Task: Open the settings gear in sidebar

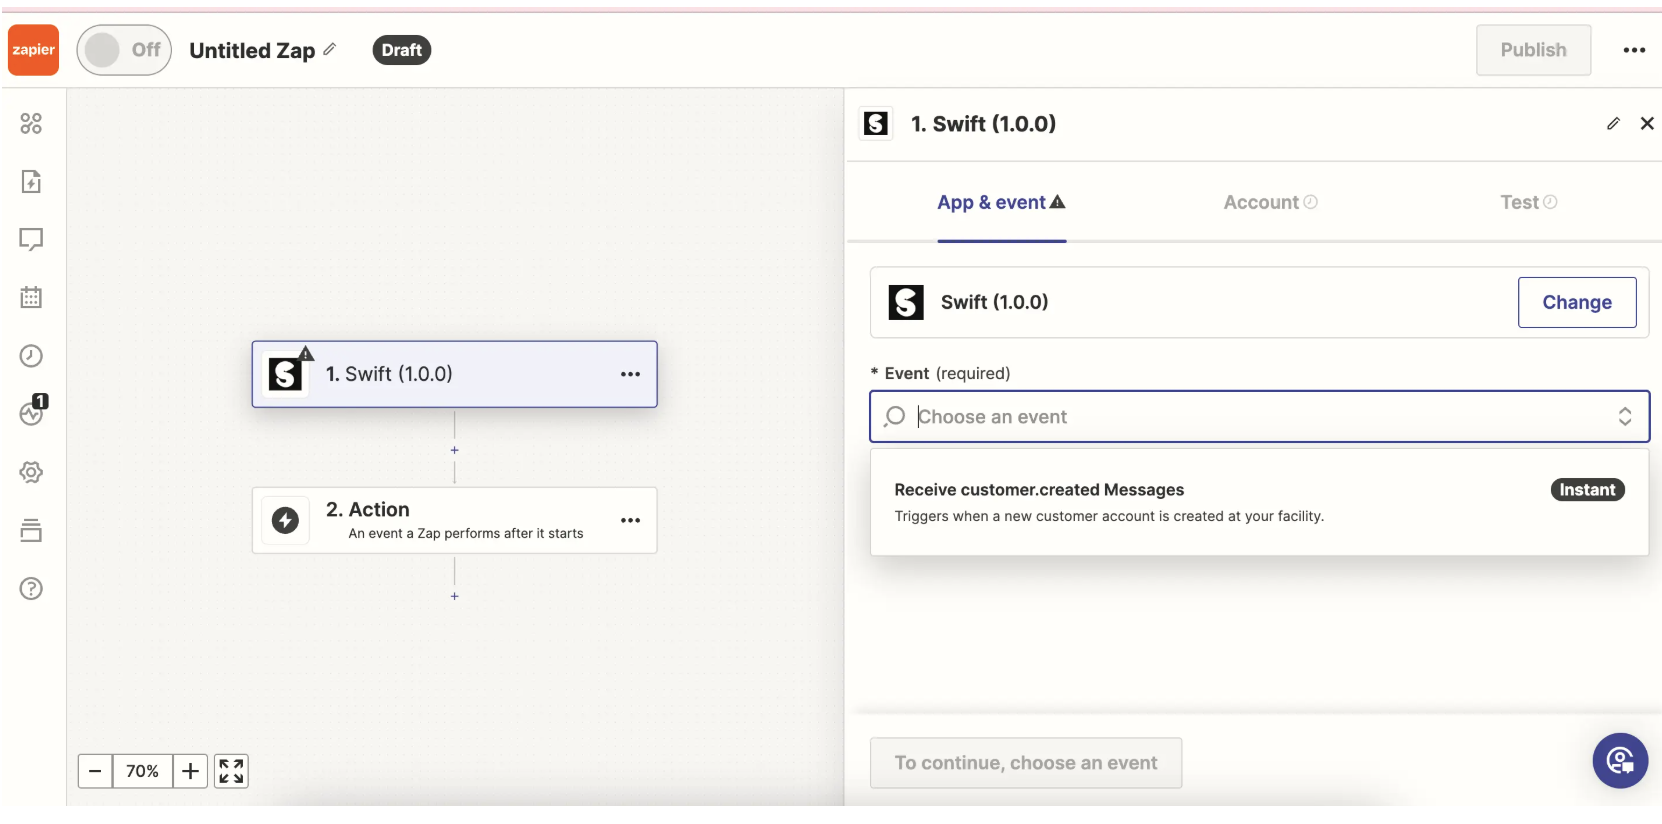Action: (x=31, y=472)
